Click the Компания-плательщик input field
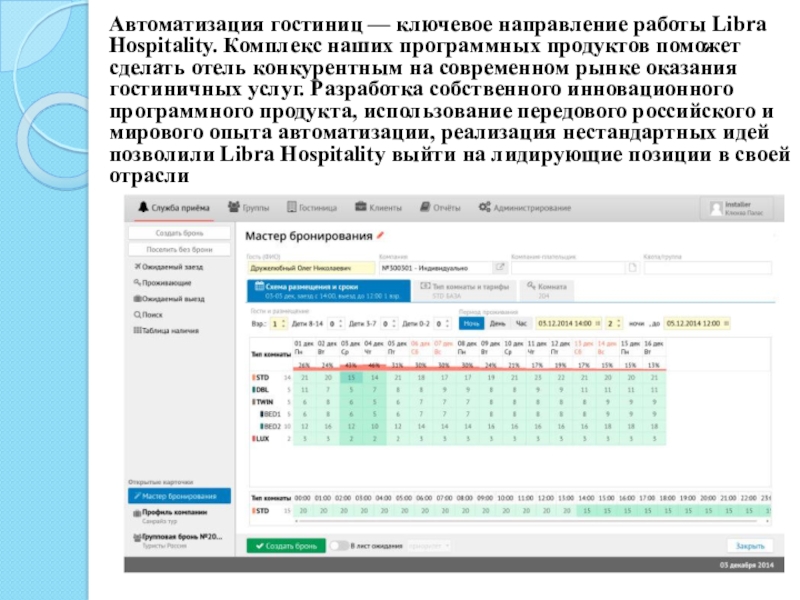 [568, 268]
